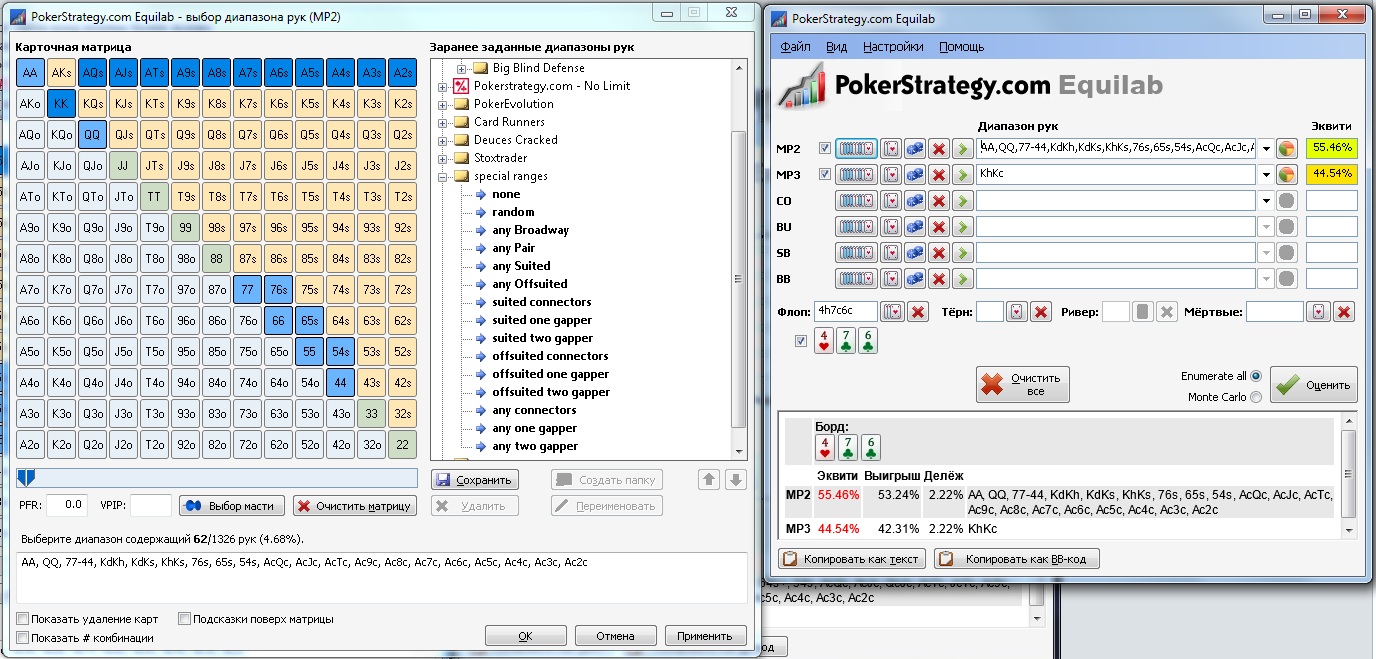Open the flop card picker

(x=892, y=312)
